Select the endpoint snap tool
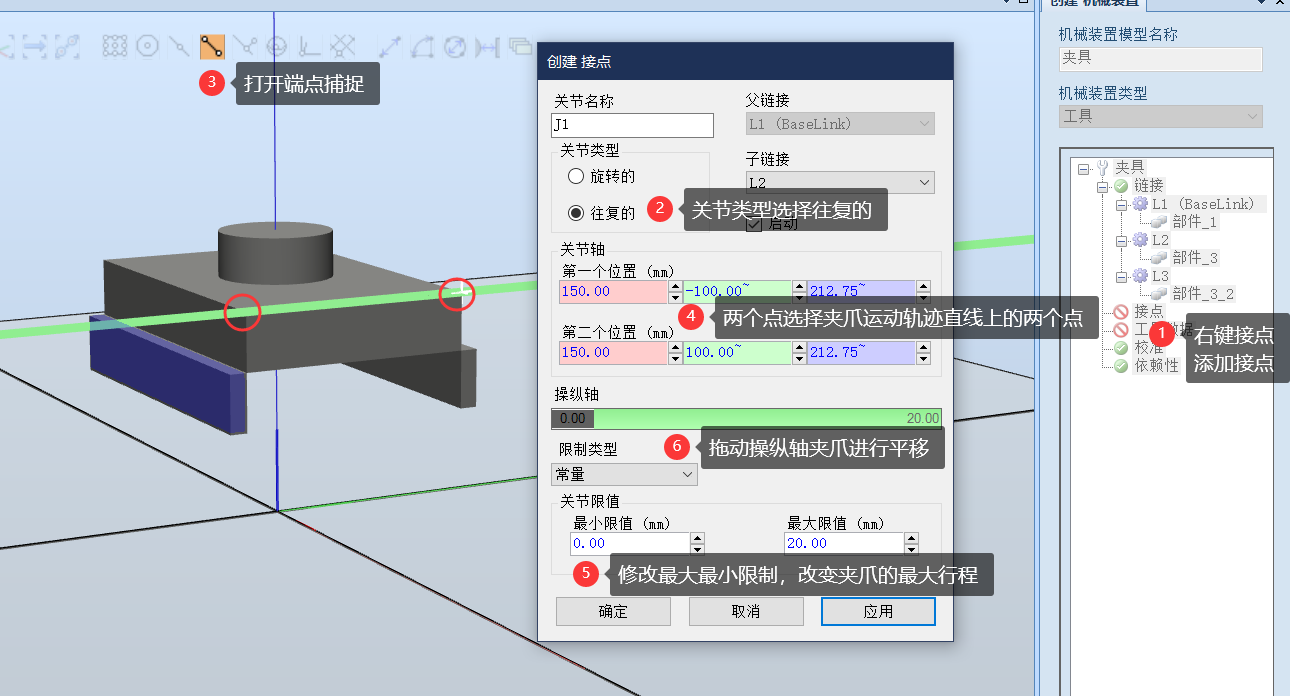1290x696 pixels. (x=211, y=45)
